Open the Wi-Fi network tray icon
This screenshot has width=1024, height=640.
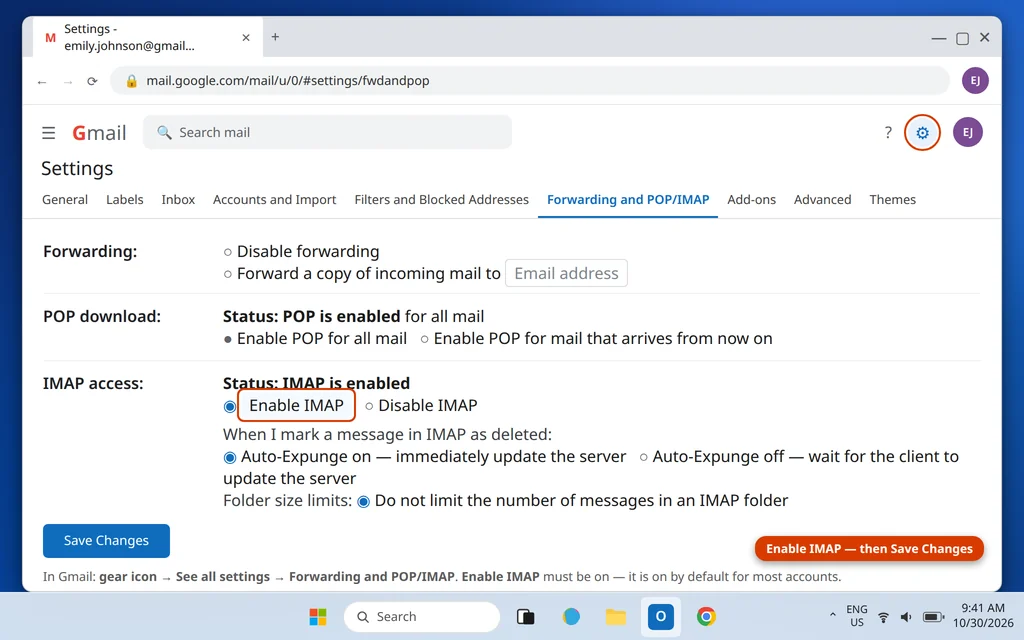(883, 617)
